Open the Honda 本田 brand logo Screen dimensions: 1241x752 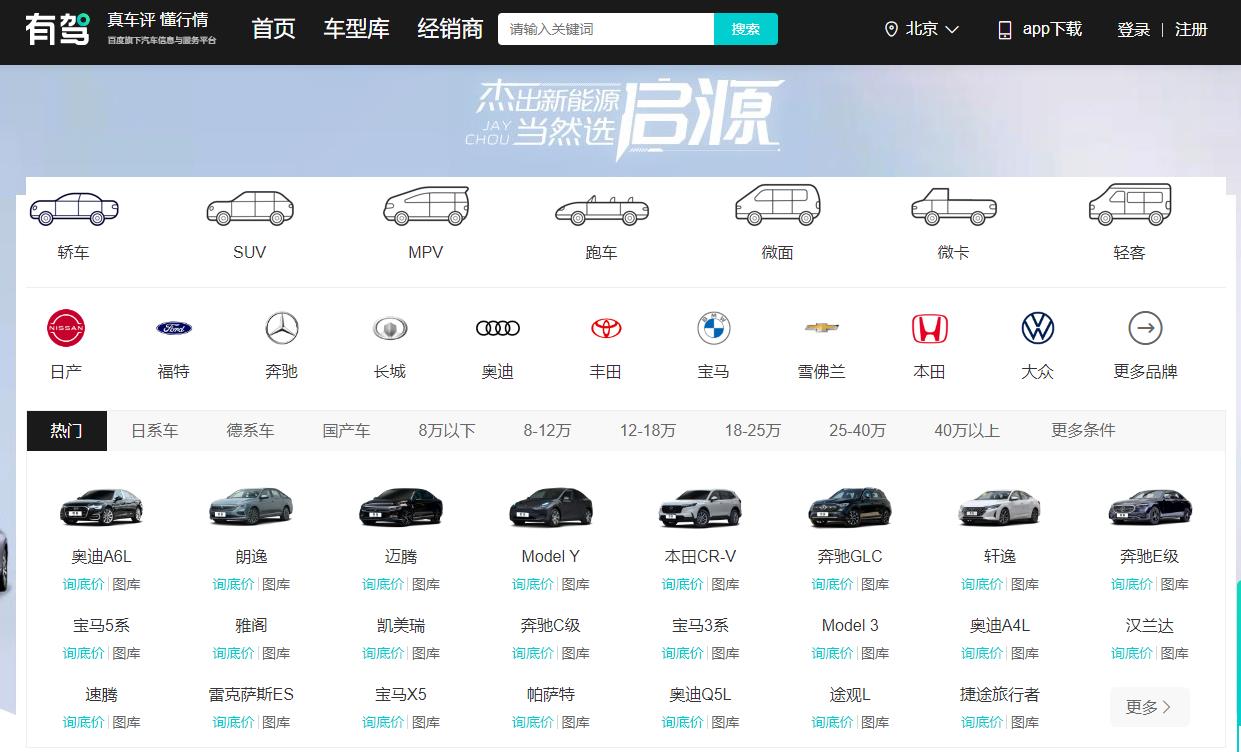pyautogui.click(x=930, y=328)
